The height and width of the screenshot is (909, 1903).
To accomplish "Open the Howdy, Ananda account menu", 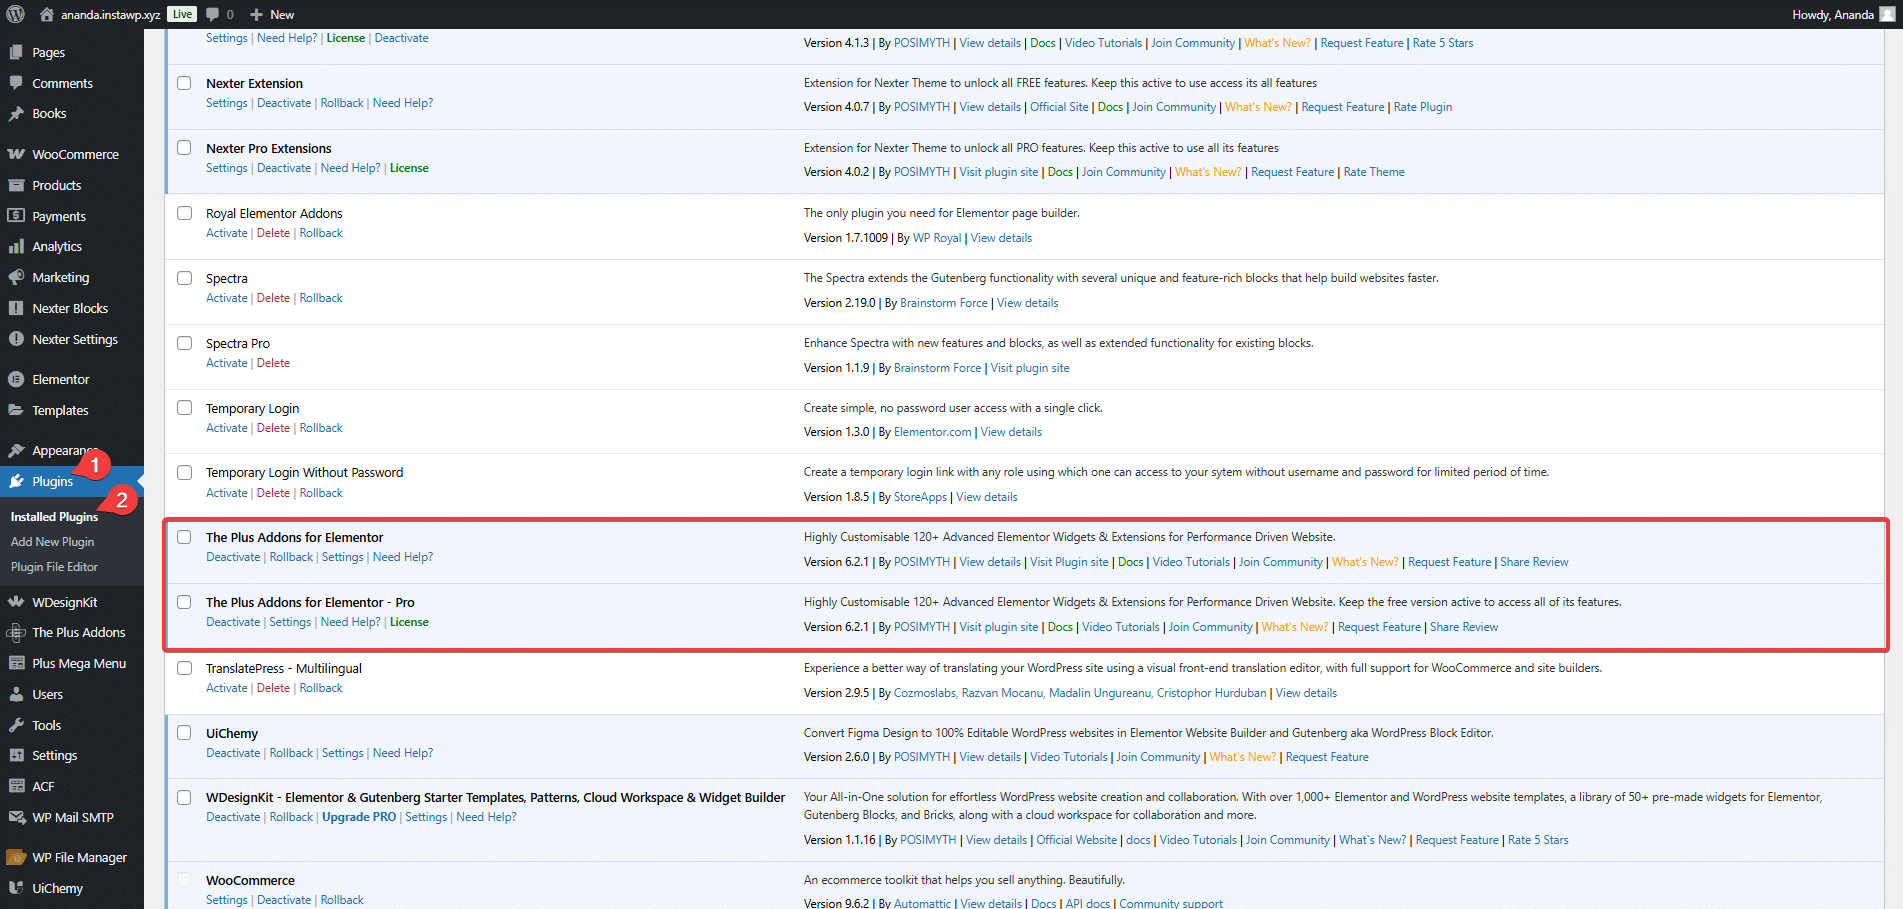I will (x=1844, y=14).
